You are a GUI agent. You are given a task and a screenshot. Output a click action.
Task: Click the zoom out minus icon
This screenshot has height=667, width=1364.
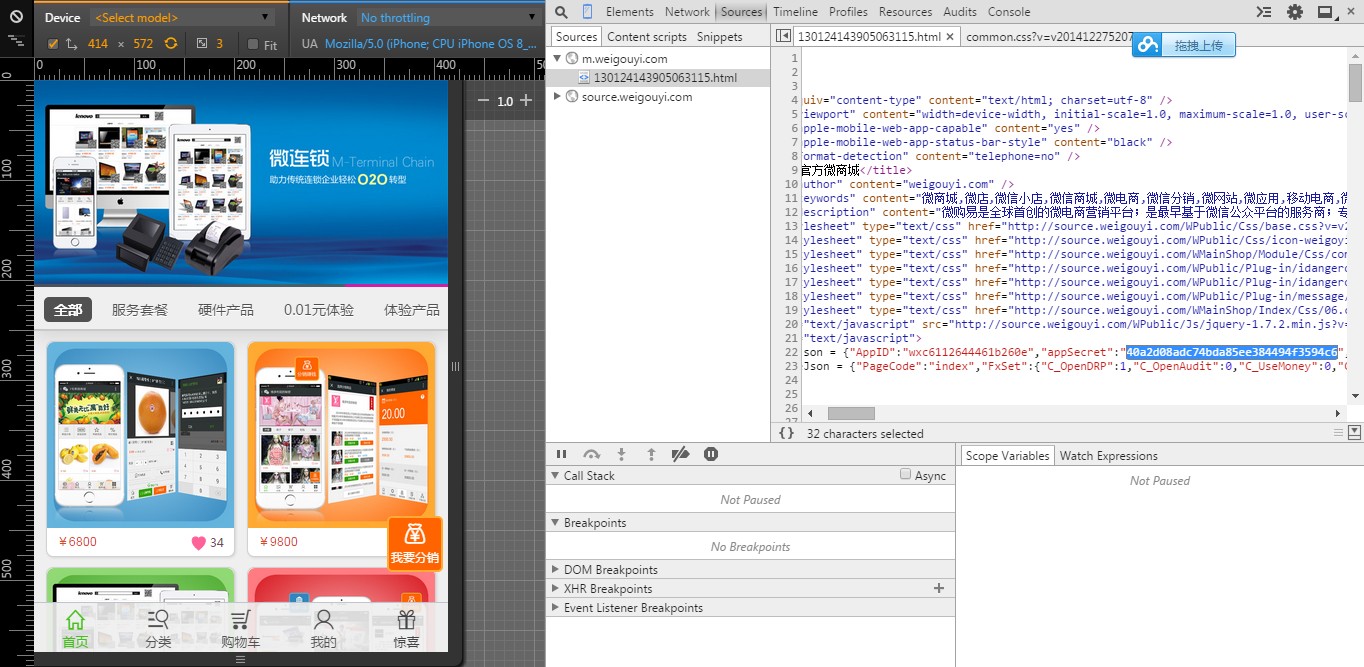(x=484, y=100)
